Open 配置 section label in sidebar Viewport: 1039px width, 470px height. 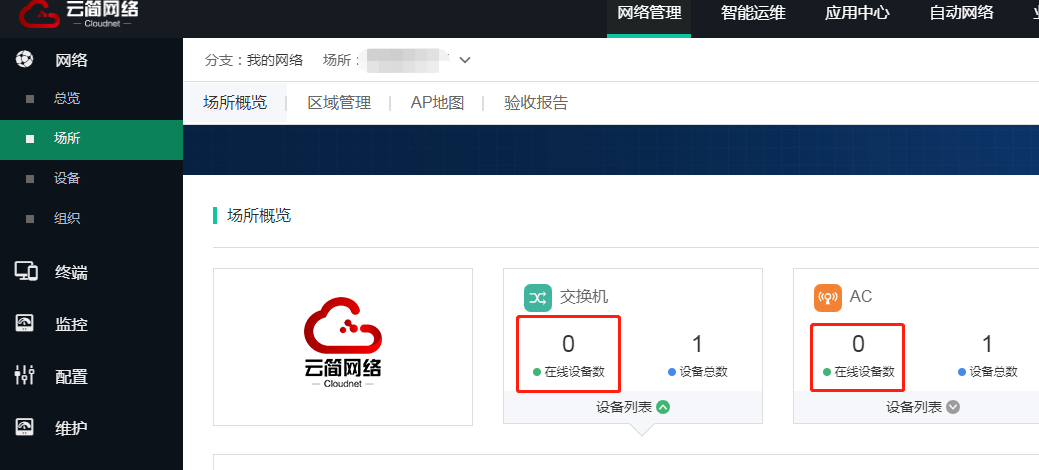pos(72,377)
